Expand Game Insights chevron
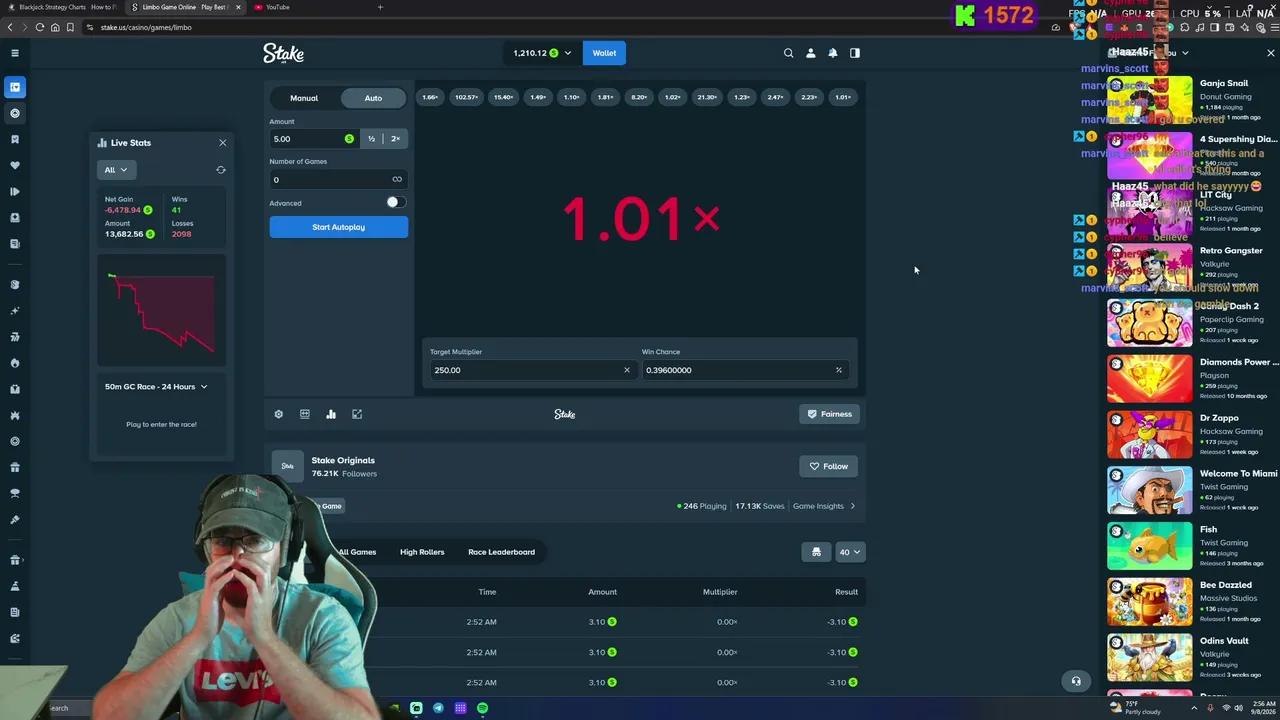This screenshot has width=1280, height=720. [x=853, y=506]
